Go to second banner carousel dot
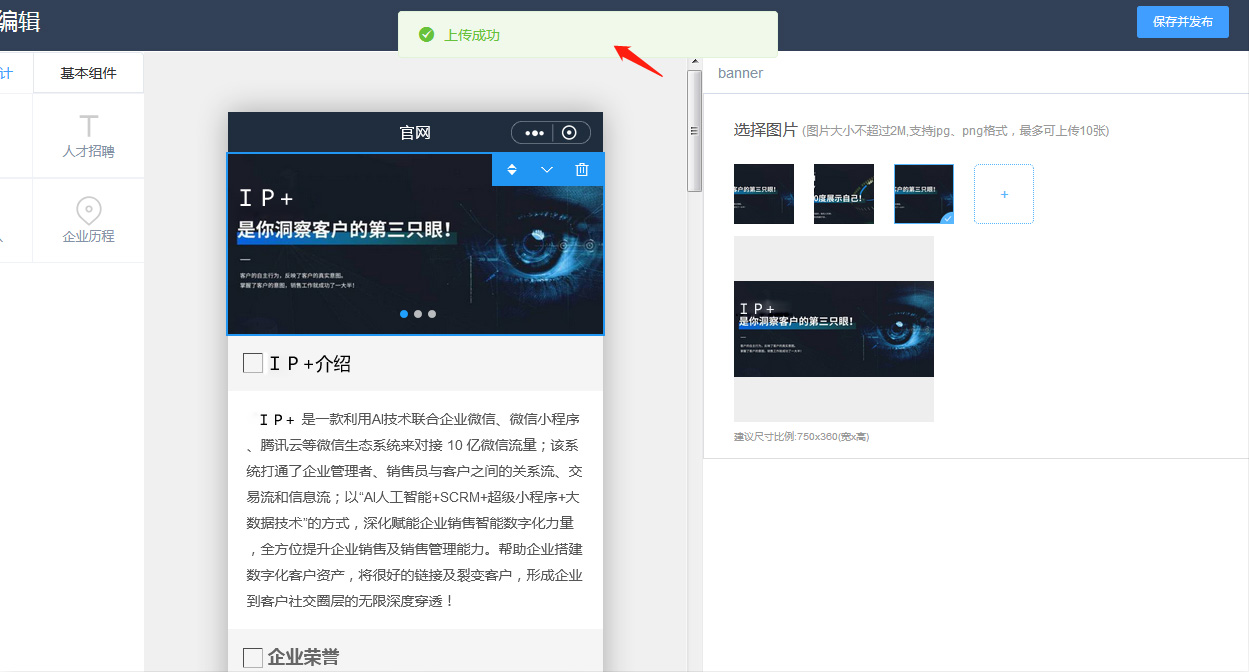The width and height of the screenshot is (1249, 672). (x=418, y=314)
